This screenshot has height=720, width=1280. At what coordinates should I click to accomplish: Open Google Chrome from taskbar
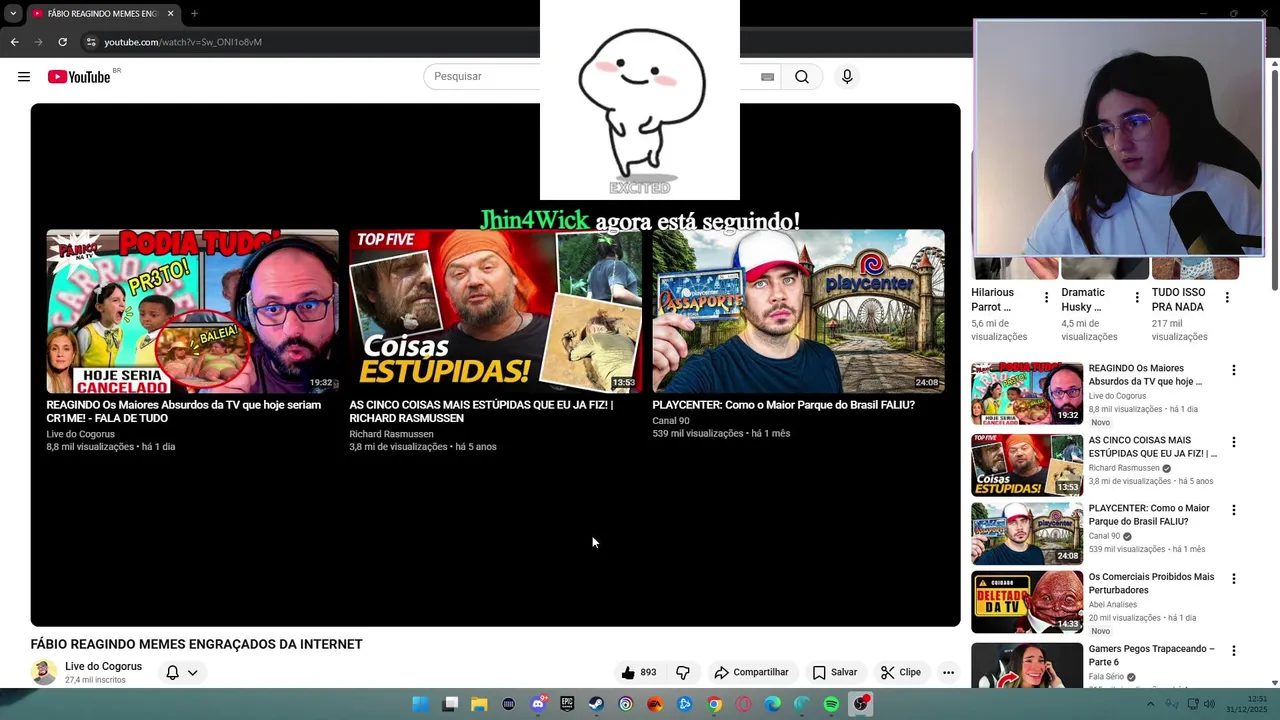[x=714, y=704]
